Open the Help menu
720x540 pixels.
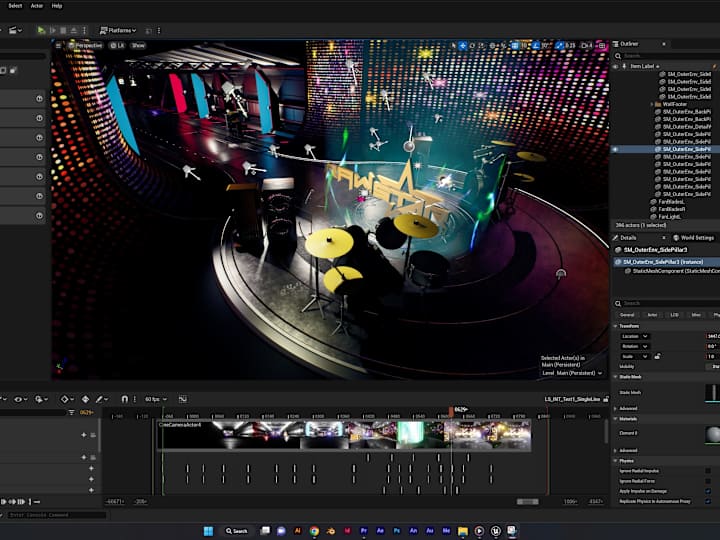[x=57, y=6]
